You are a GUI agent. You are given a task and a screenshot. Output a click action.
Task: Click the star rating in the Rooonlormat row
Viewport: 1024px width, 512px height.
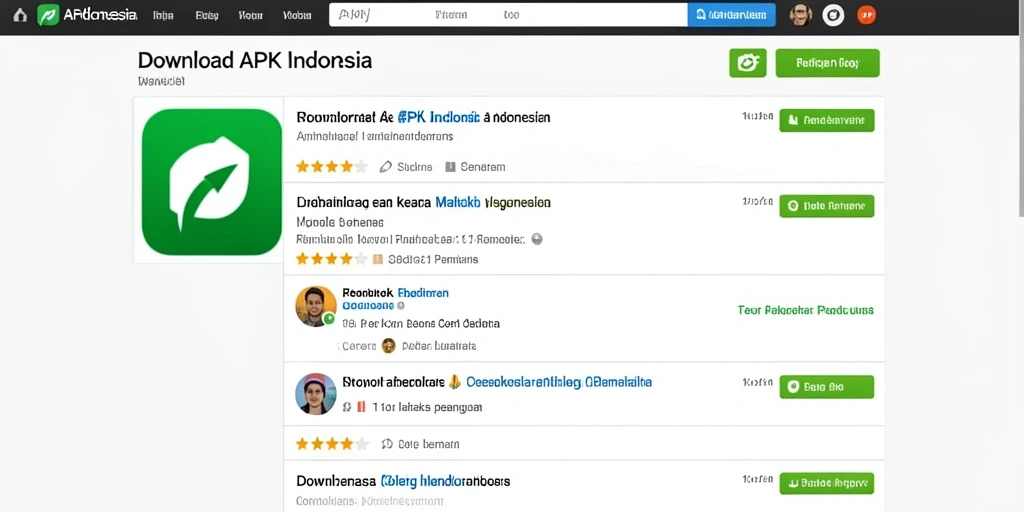(x=332, y=167)
